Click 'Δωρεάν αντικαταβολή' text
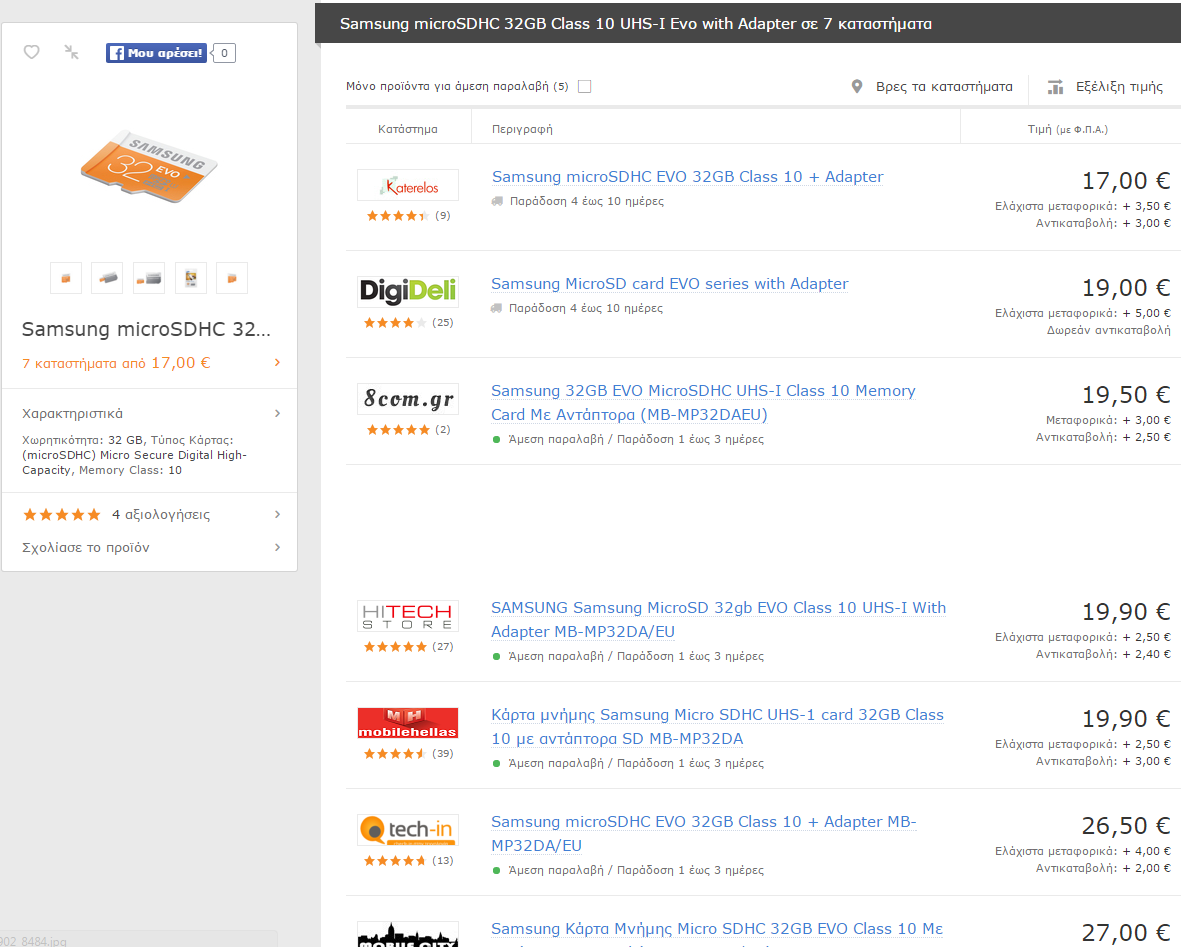Viewport: 1191px width, 947px height. pos(1108,330)
